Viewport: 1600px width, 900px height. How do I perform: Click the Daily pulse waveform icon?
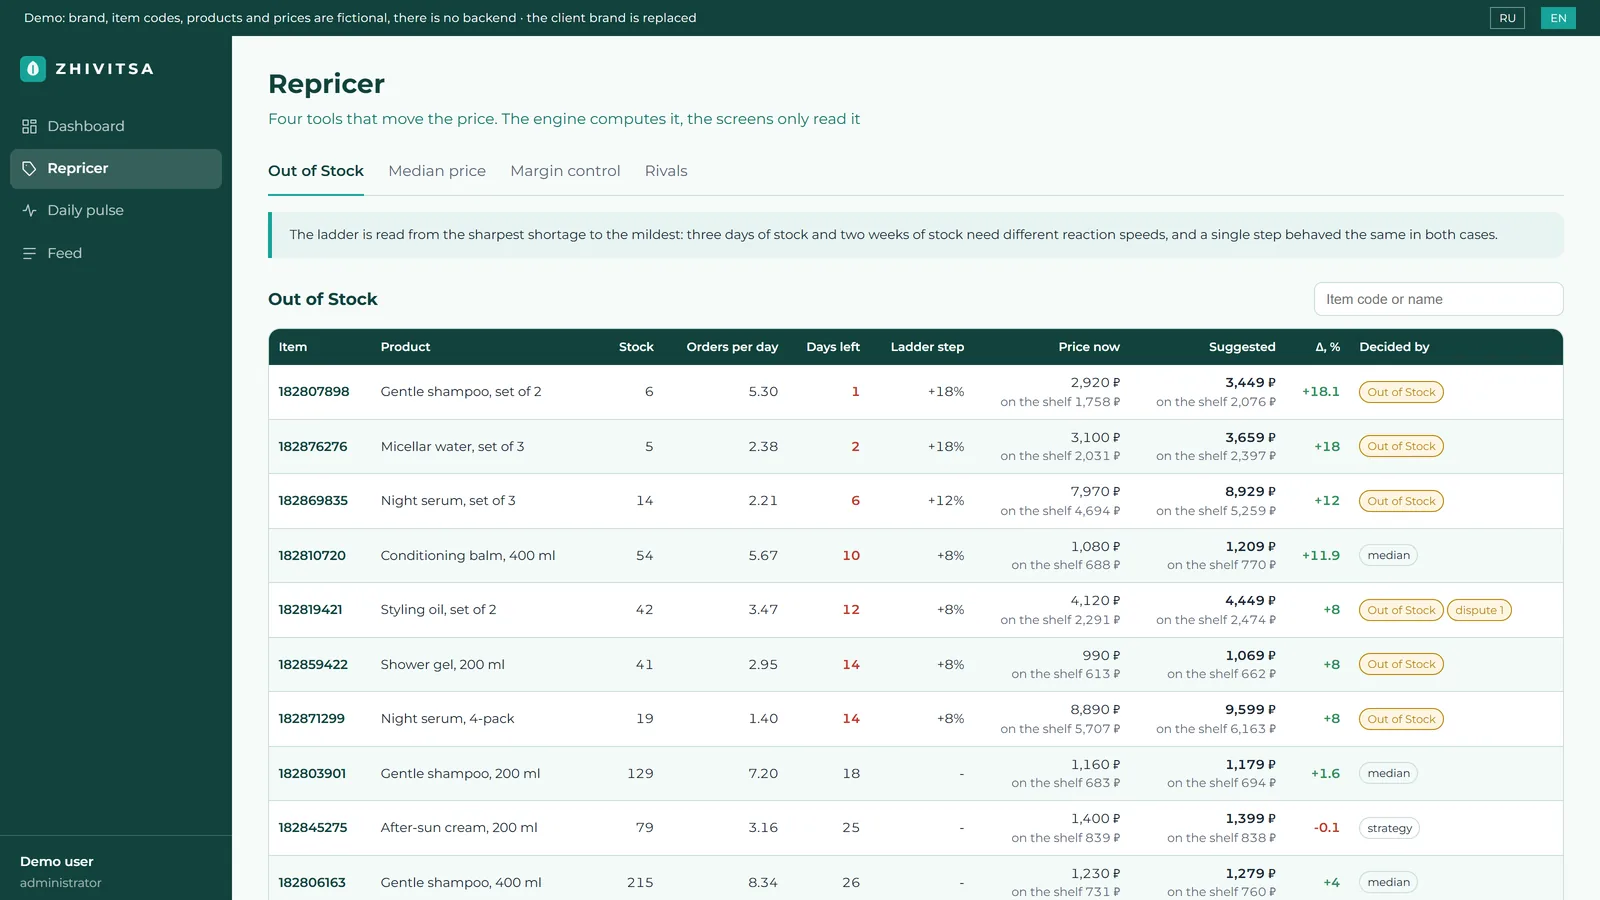[29, 210]
